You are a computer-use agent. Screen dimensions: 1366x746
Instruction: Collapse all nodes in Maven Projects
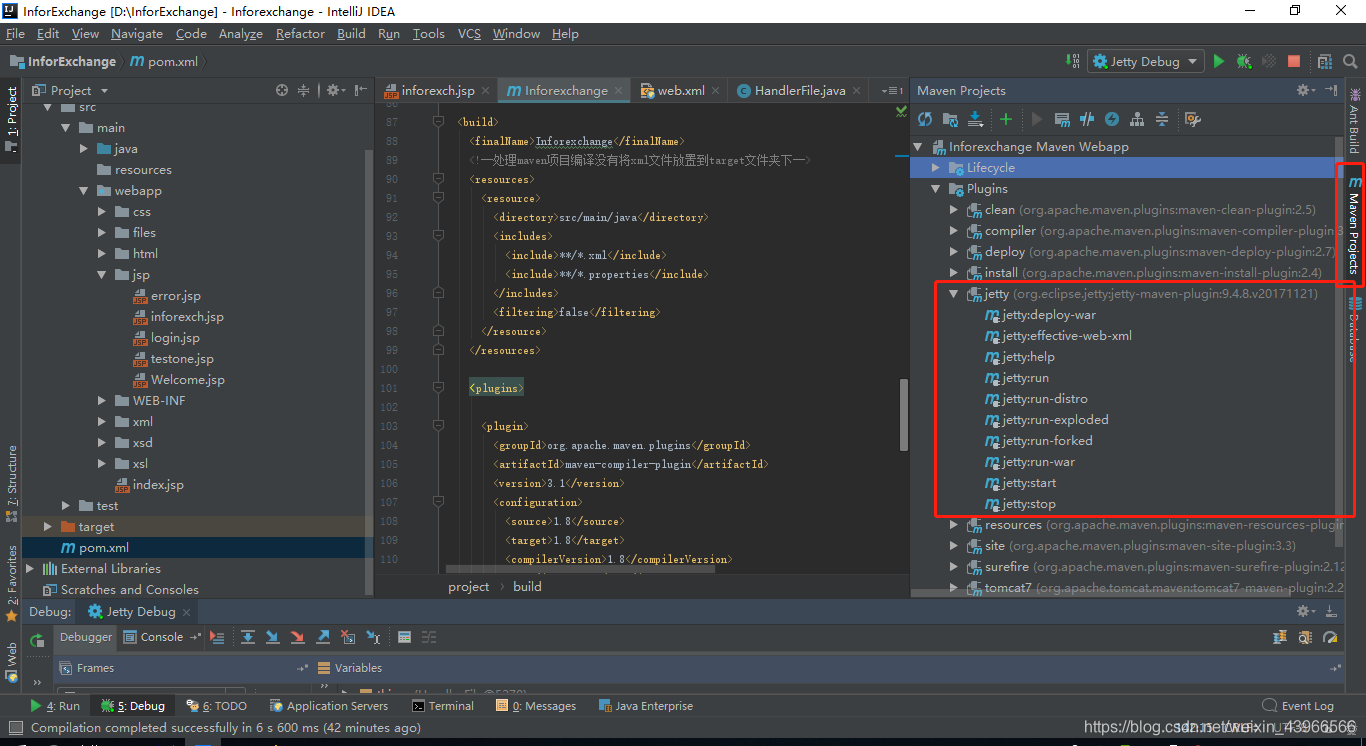click(1162, 119)
